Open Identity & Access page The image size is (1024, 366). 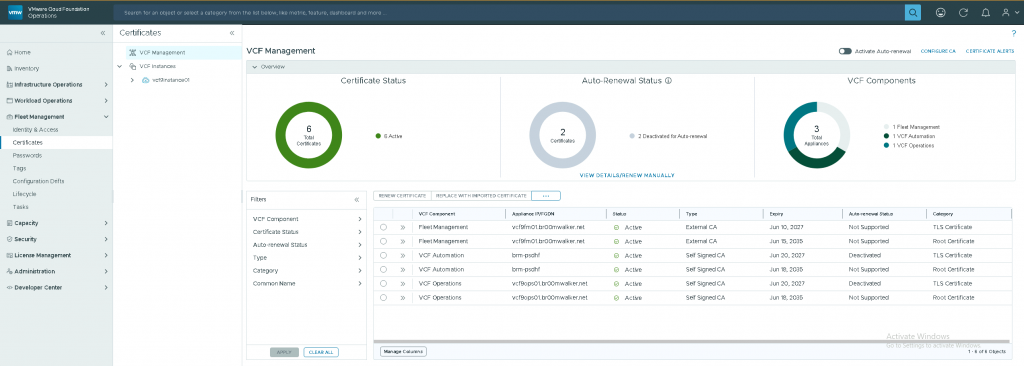(35, 129)
